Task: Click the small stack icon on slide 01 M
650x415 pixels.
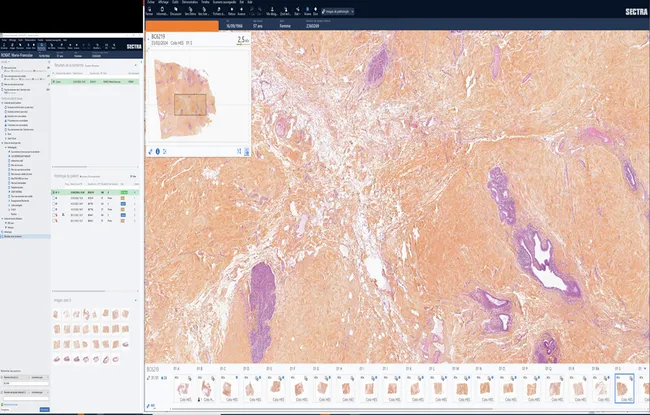Action: pos(466,378)
